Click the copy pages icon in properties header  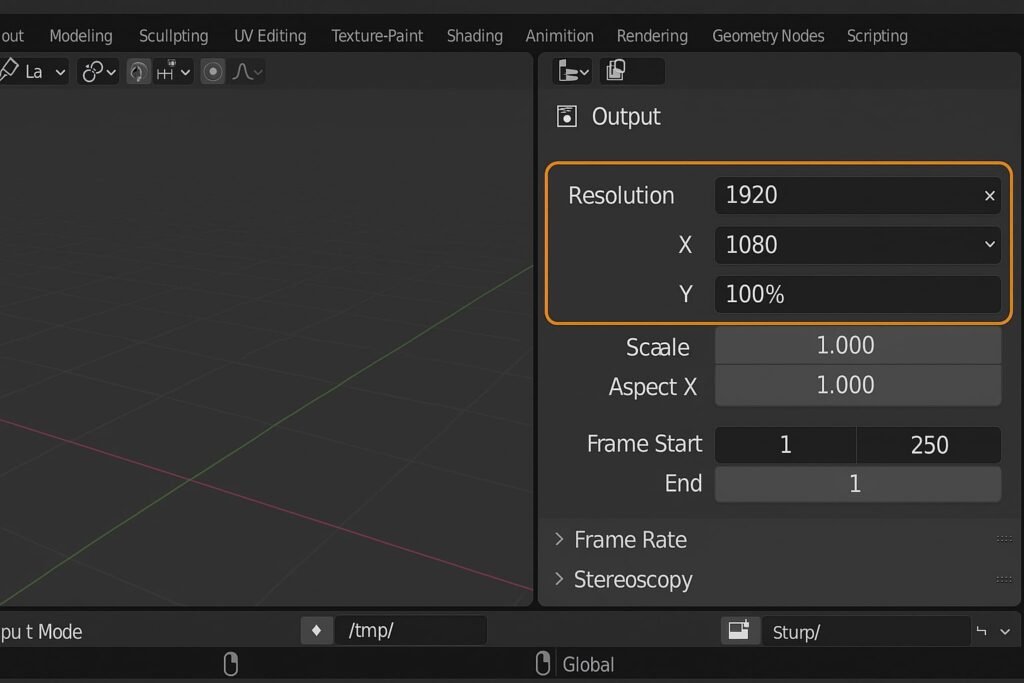(x=616, y=71)
